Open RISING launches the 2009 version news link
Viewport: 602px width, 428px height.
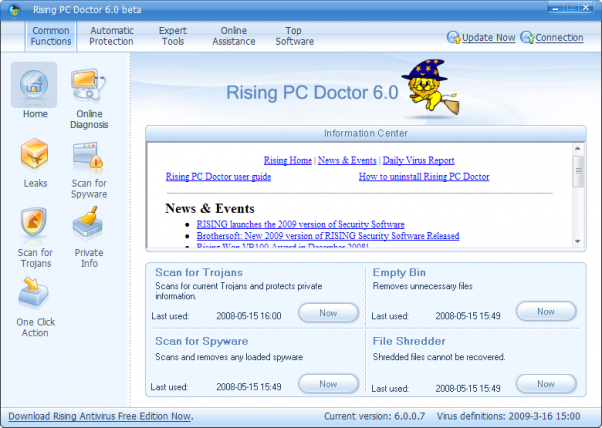301,224
